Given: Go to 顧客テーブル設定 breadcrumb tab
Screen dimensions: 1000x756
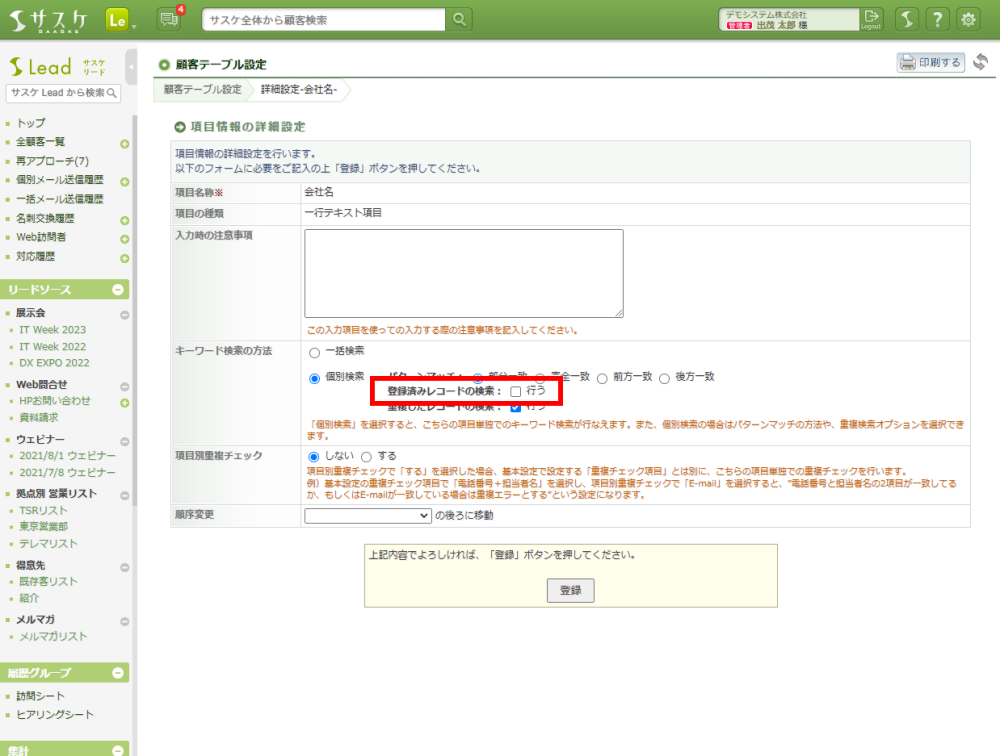Looking at the screenshot, I should coord(203,90).
